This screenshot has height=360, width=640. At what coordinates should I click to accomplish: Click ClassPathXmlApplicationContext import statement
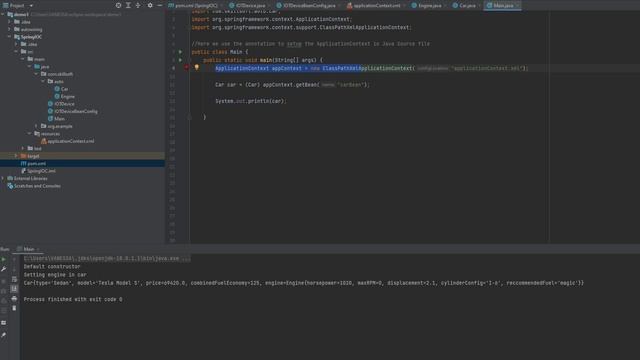click(301, 27)
